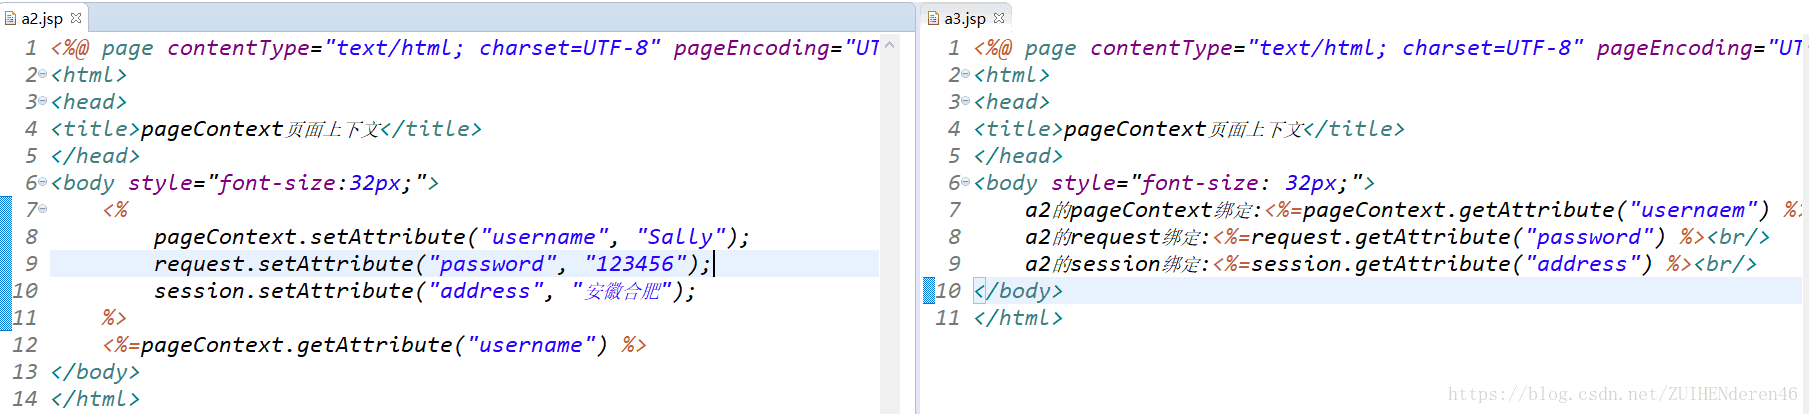Click the <html> tag on line 2 in a2.jsp
Screen dimensions: 1809x414
click(89, 75)
